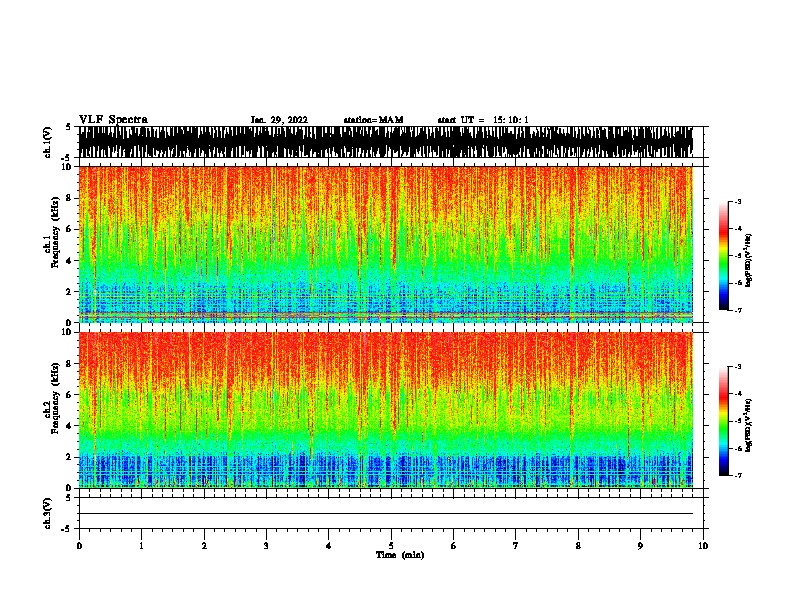Click the ch.1 black waveform panel

click(385, 142)
